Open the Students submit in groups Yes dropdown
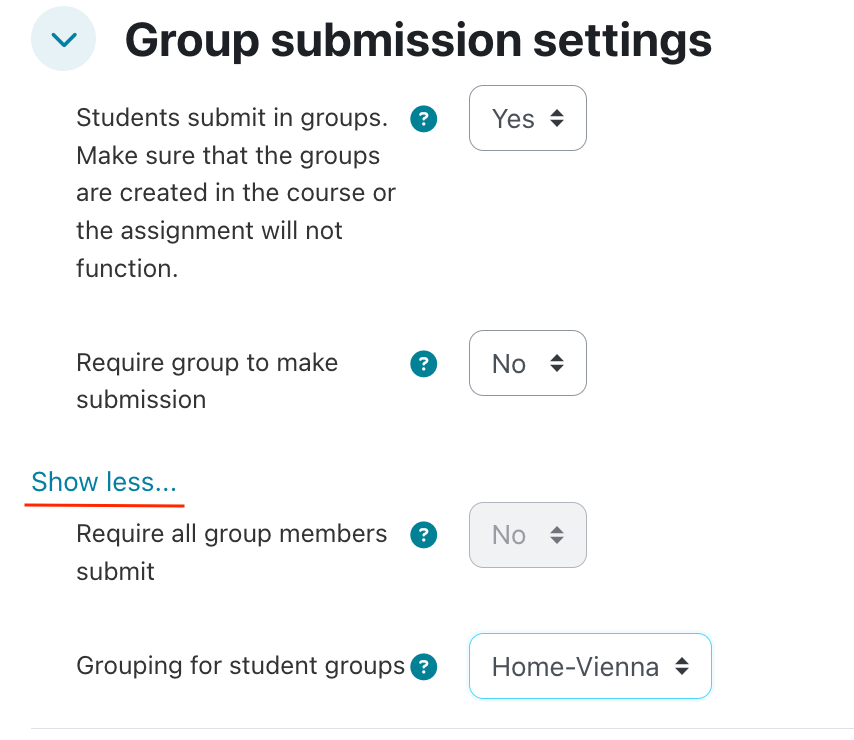The height and width of the screenshot is (740, 854). [527, 119]
